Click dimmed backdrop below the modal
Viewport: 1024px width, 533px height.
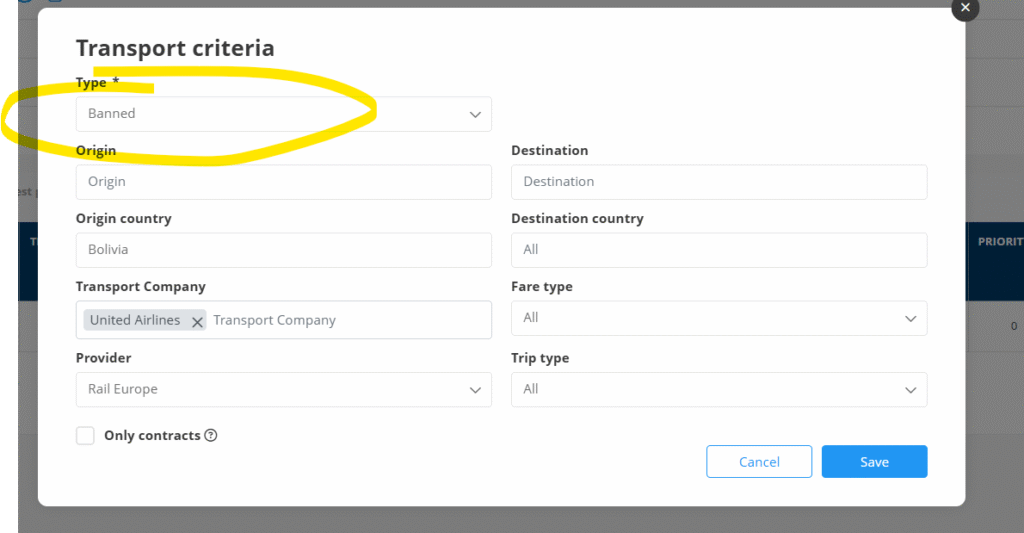(500, 520)
